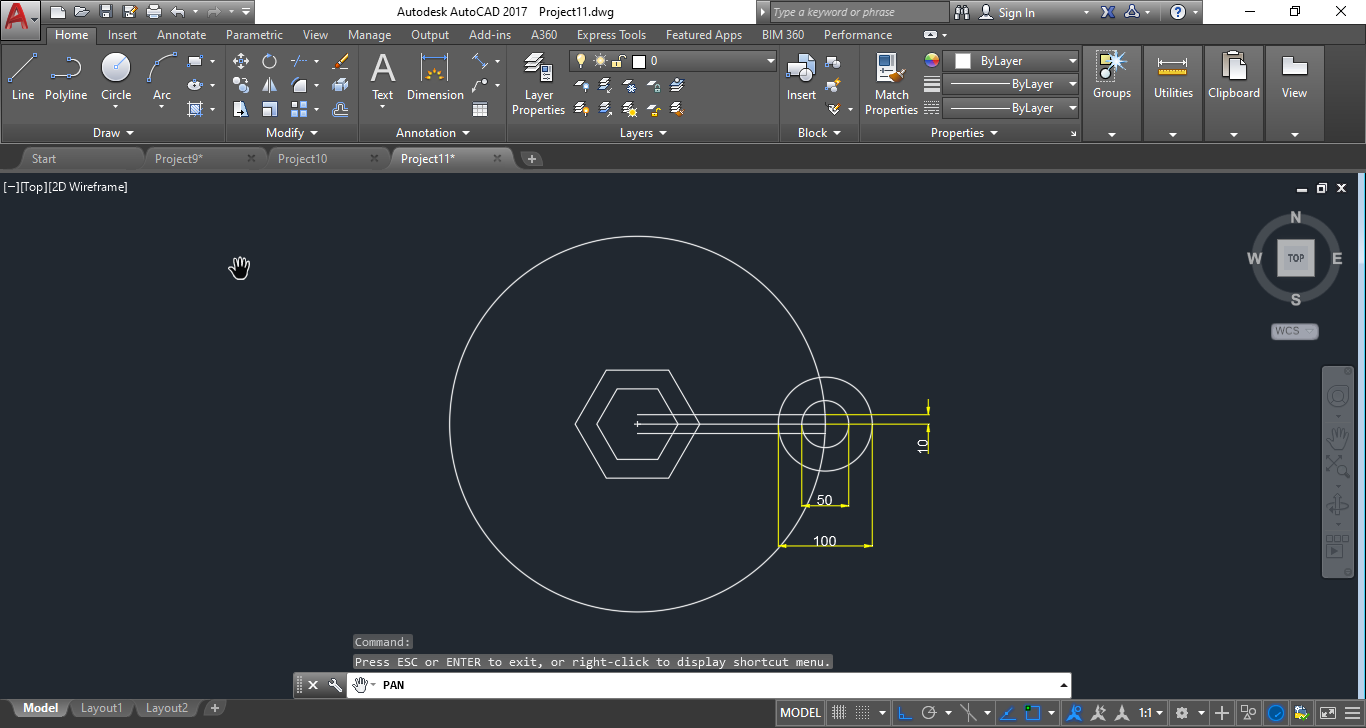Switch to Layout1

pyautogui.click(x=101, y=707)
